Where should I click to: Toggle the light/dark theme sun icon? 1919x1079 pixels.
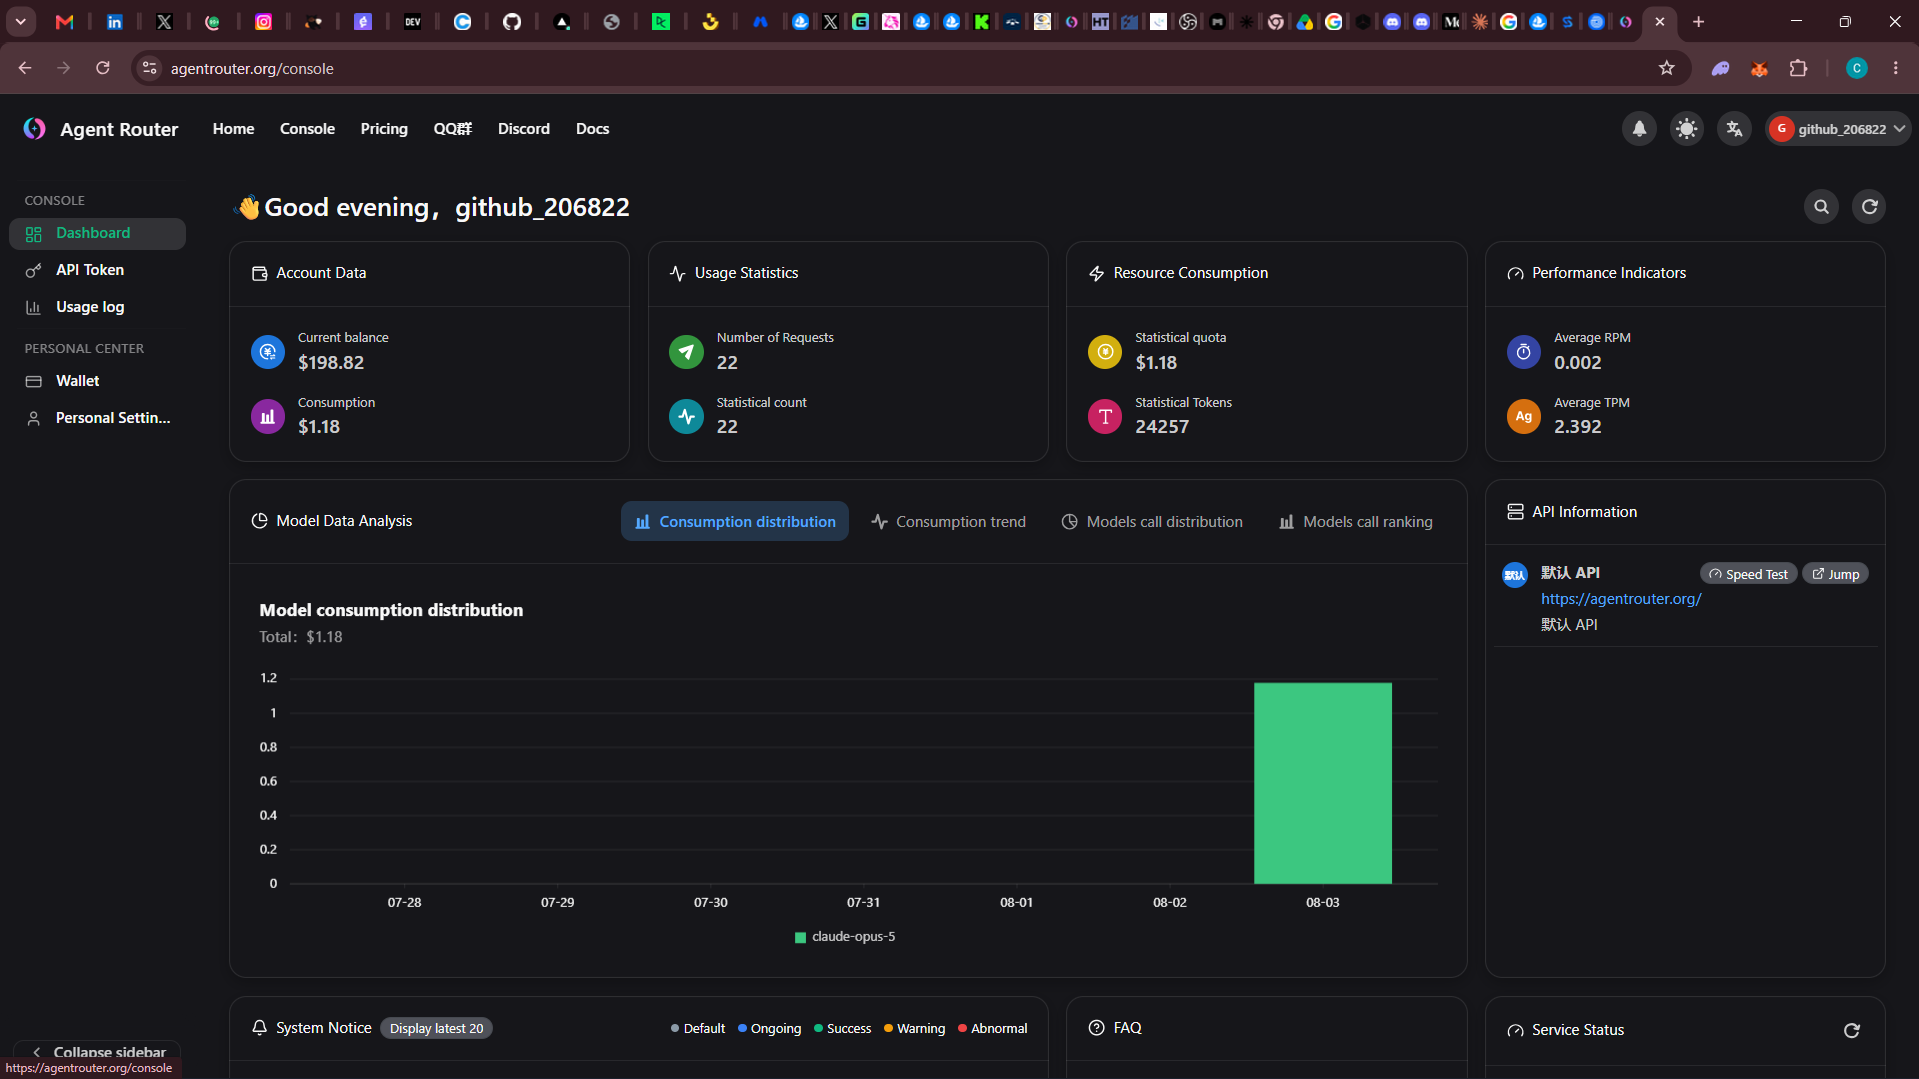(1687, 129)
